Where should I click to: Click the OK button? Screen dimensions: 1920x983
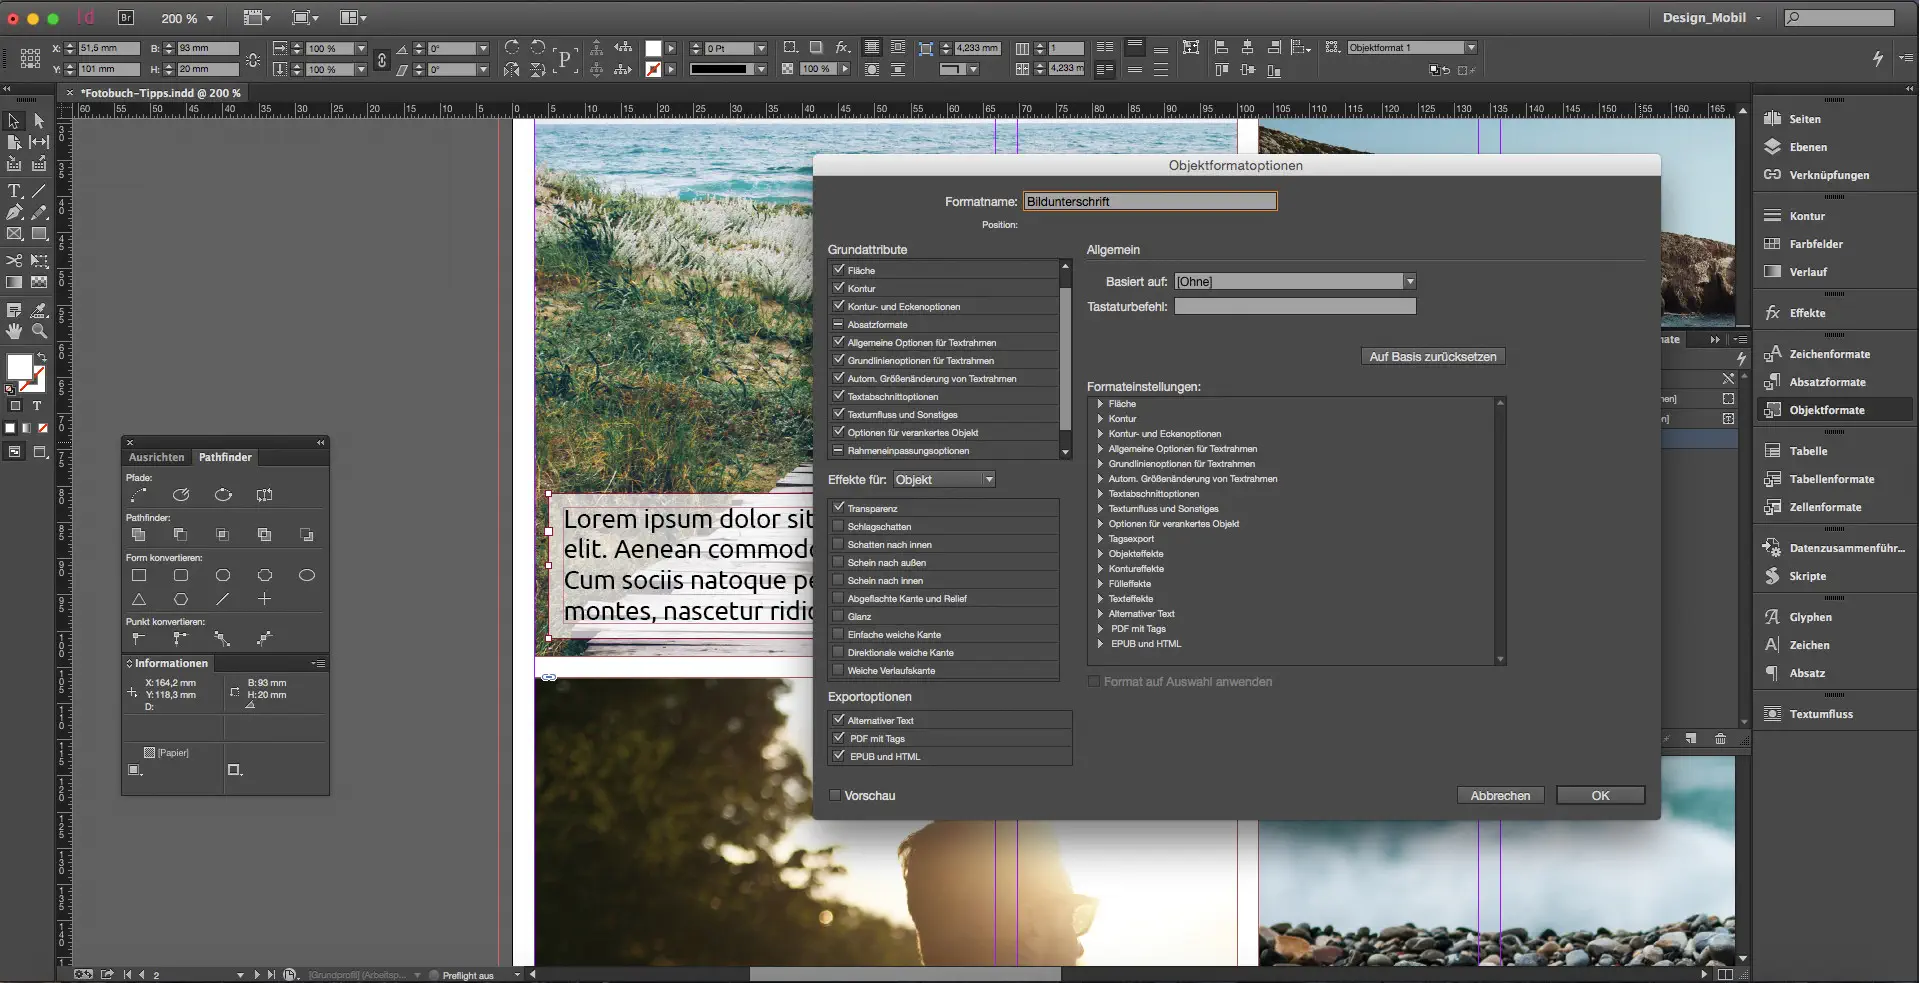(x=1600, y=795)
